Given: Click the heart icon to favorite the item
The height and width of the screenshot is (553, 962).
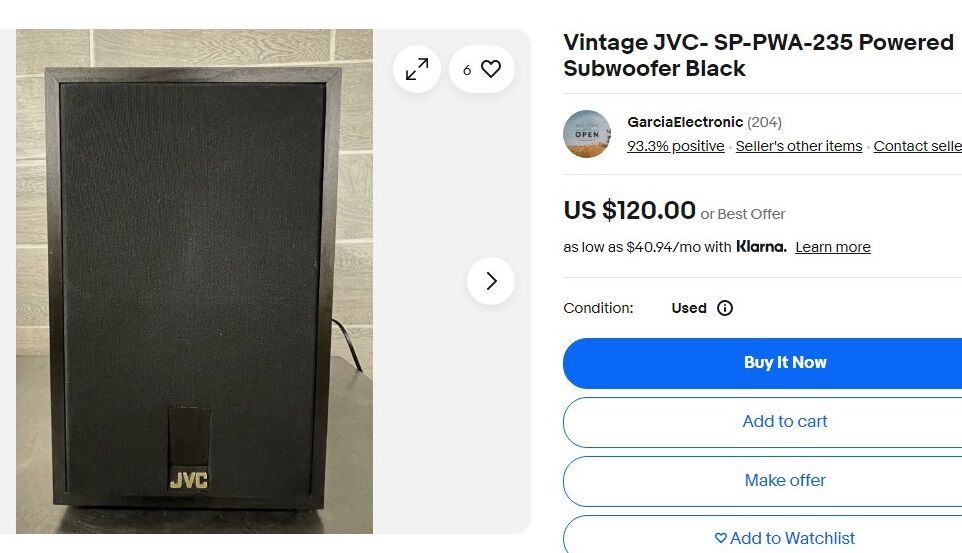Looking at the screenshot, I should tap(490, 69).
